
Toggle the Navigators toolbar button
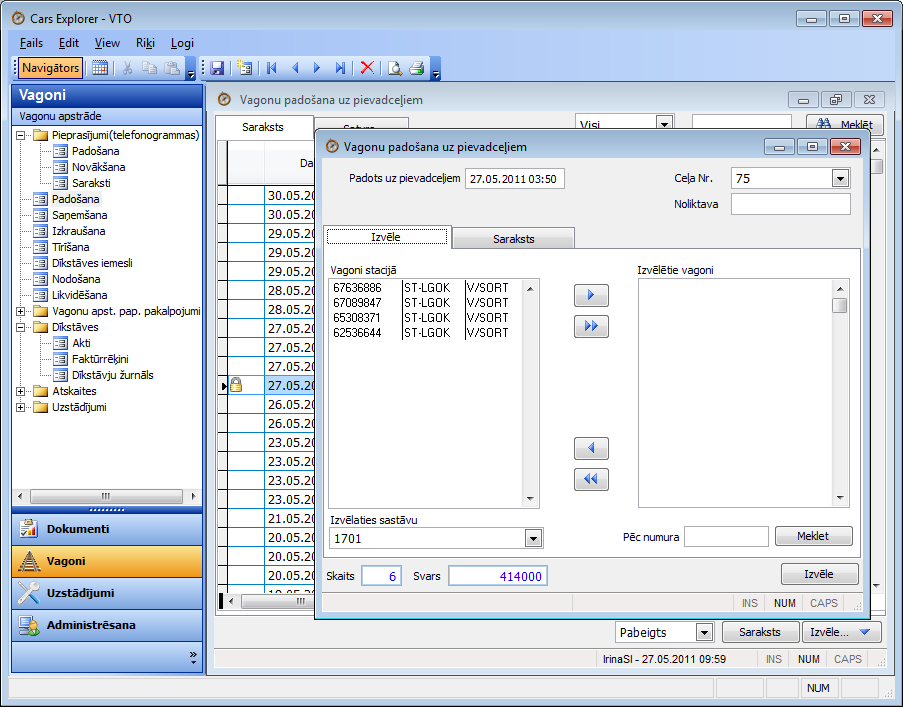(x=50, y=68)
